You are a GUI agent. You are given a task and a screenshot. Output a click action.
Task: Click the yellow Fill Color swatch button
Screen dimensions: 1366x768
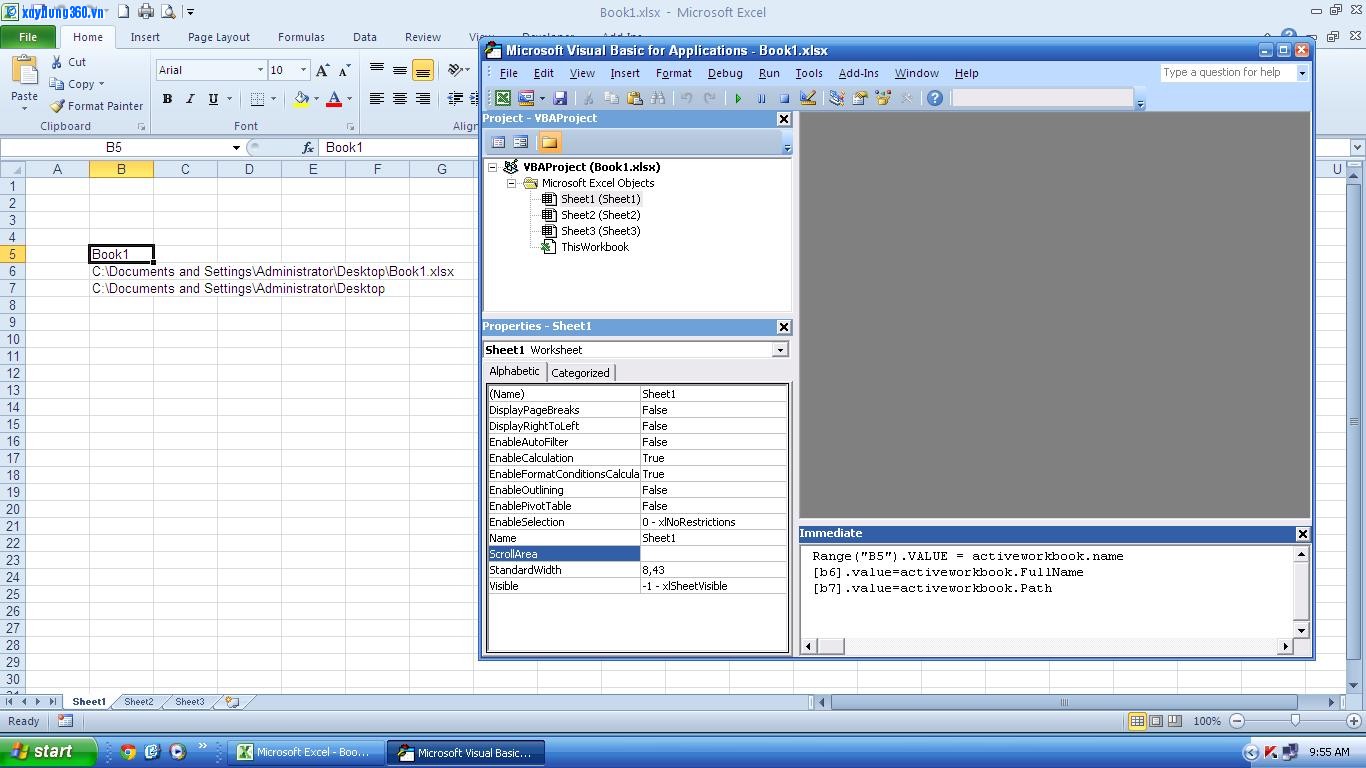(x=301, y=99)
